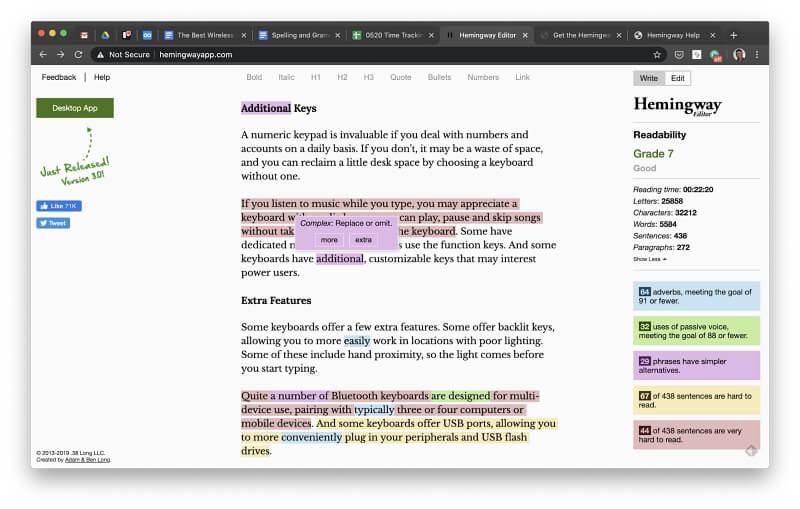Close the 0520 Time Tracking tab

click(432, 35)
